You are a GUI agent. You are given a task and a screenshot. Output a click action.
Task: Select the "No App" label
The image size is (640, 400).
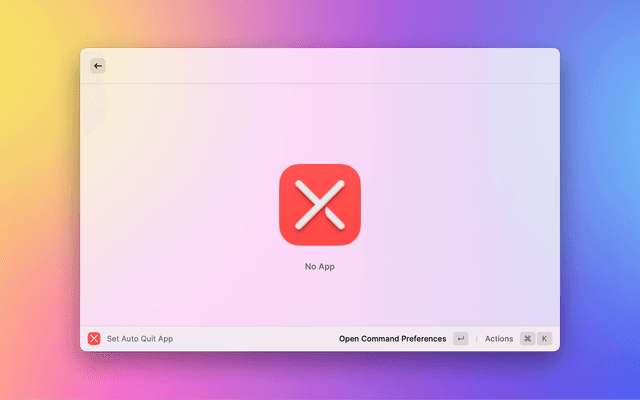pos(320,267)
